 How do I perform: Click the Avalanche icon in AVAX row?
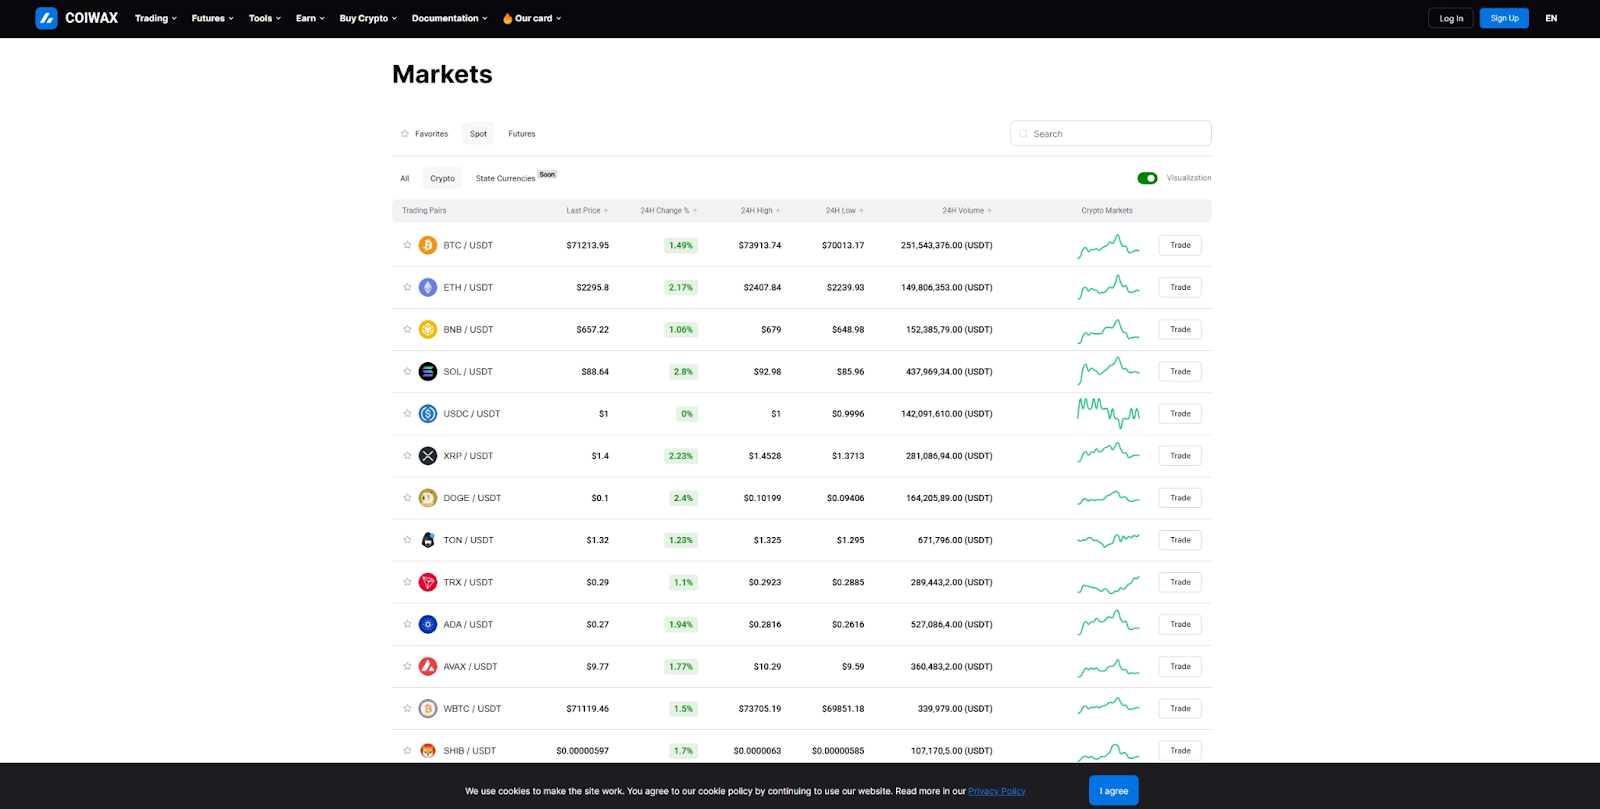click(428, 666)
